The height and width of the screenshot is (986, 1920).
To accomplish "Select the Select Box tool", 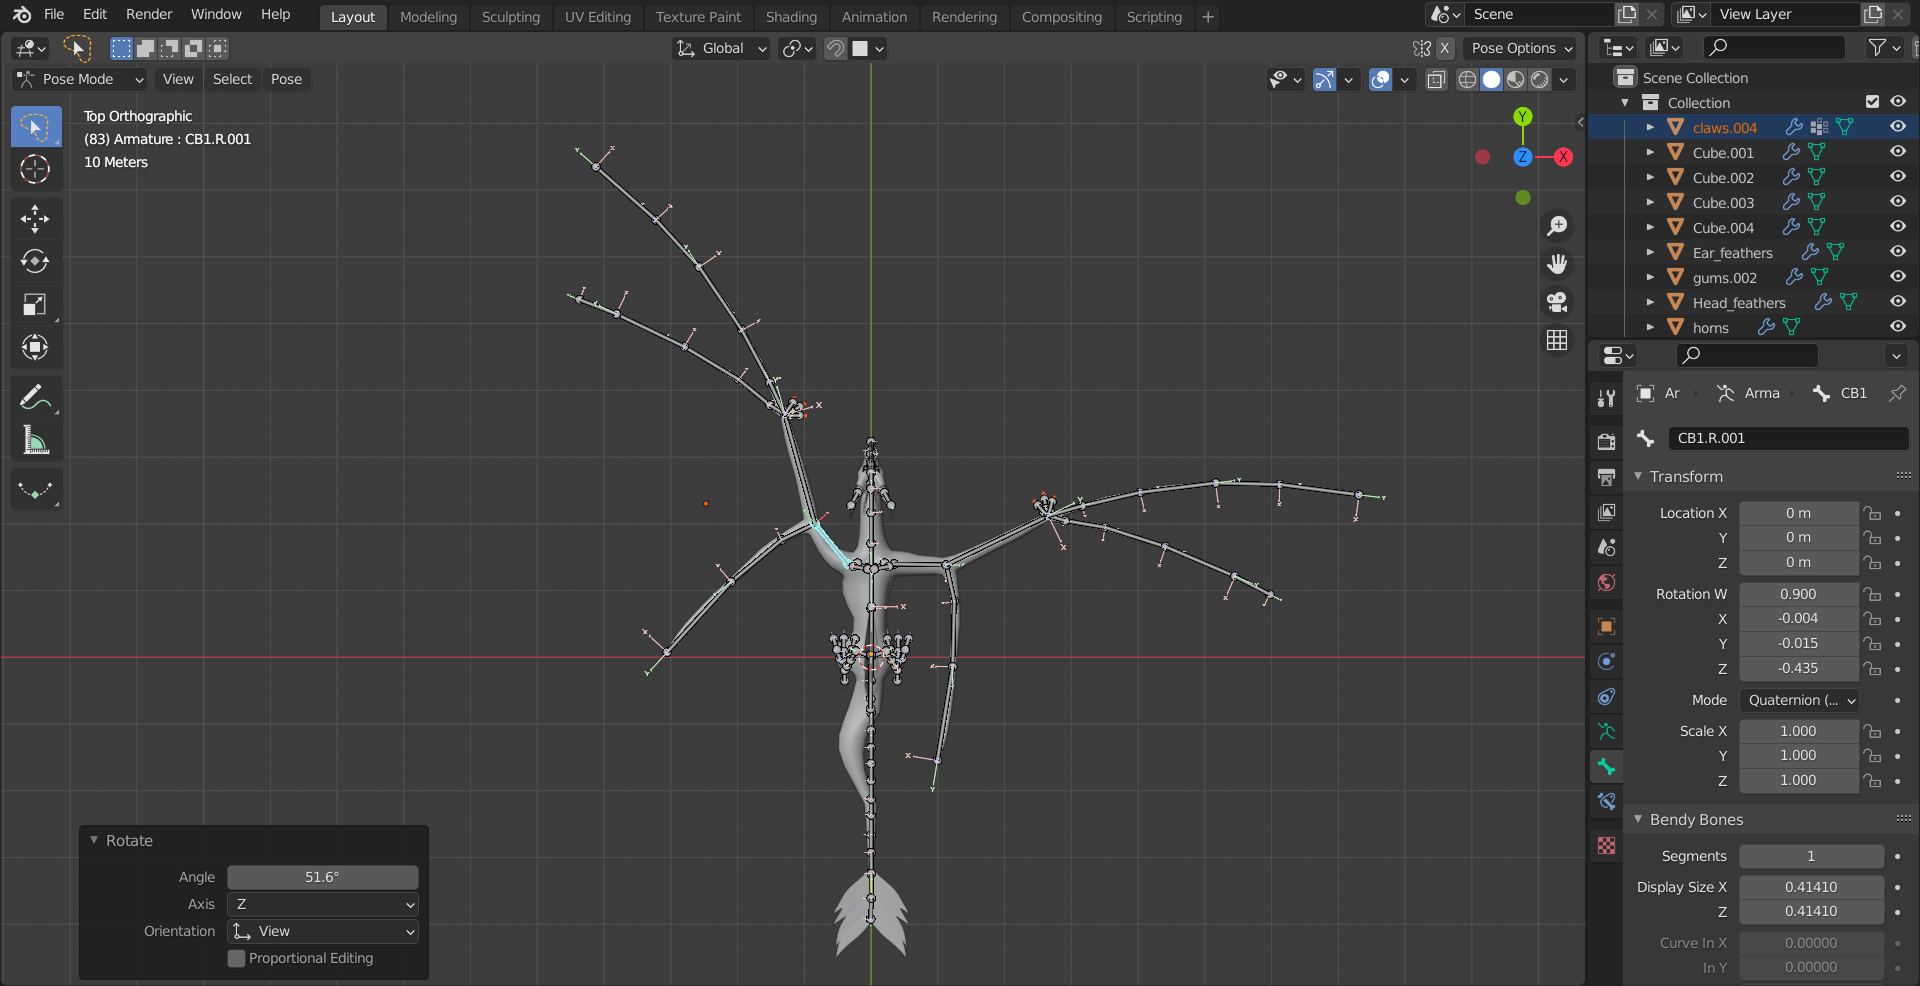I will coord(35,127).
